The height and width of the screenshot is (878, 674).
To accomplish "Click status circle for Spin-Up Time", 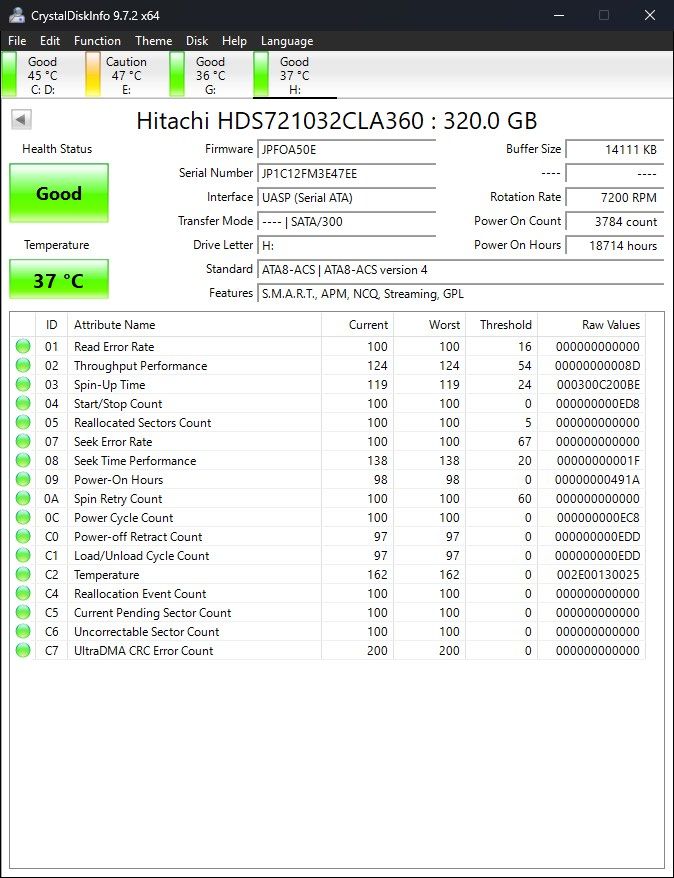I will [23, 384].
